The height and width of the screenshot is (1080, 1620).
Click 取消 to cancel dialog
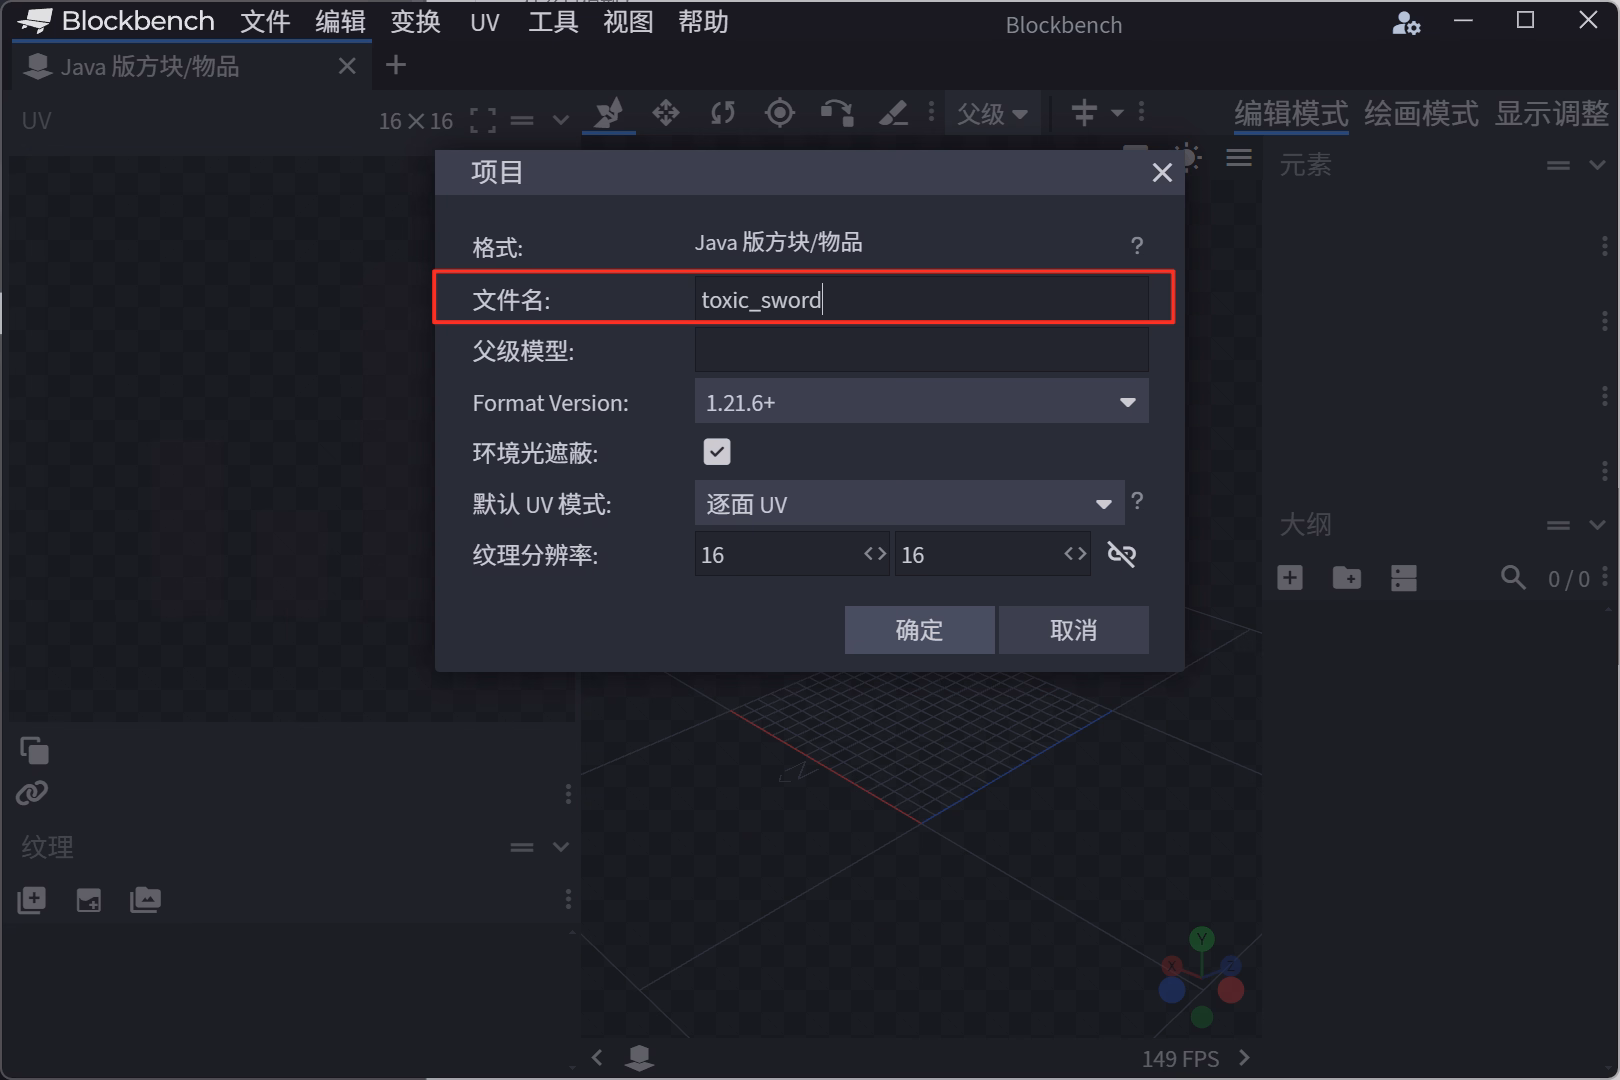coord(1073,630)
